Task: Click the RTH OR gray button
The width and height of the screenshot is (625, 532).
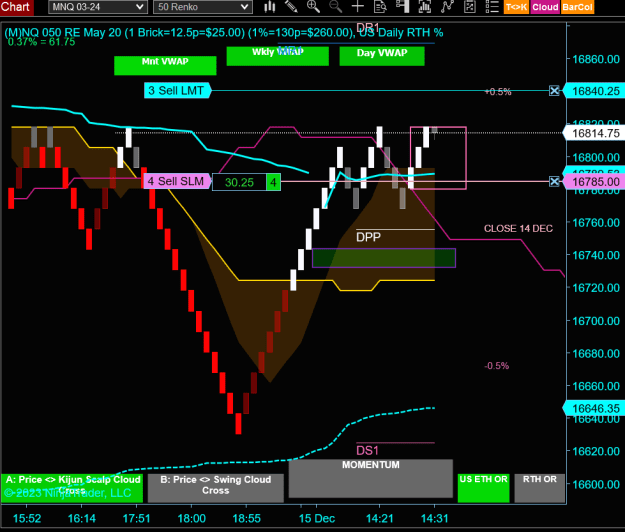Action: click(x=540, y=488)
